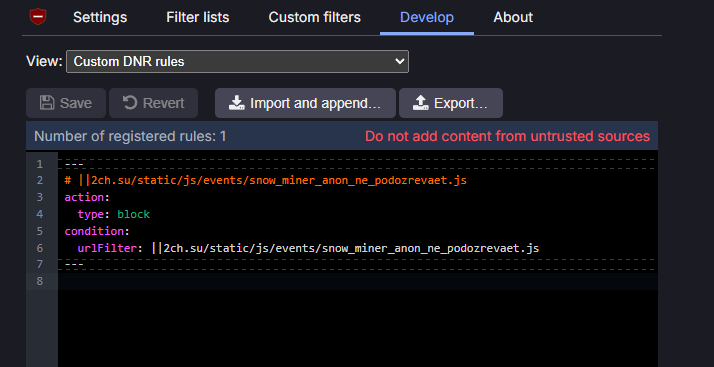This screenshot has width=714, height=367.
Task: Select the Develop tab
Action: pos(427,17)
